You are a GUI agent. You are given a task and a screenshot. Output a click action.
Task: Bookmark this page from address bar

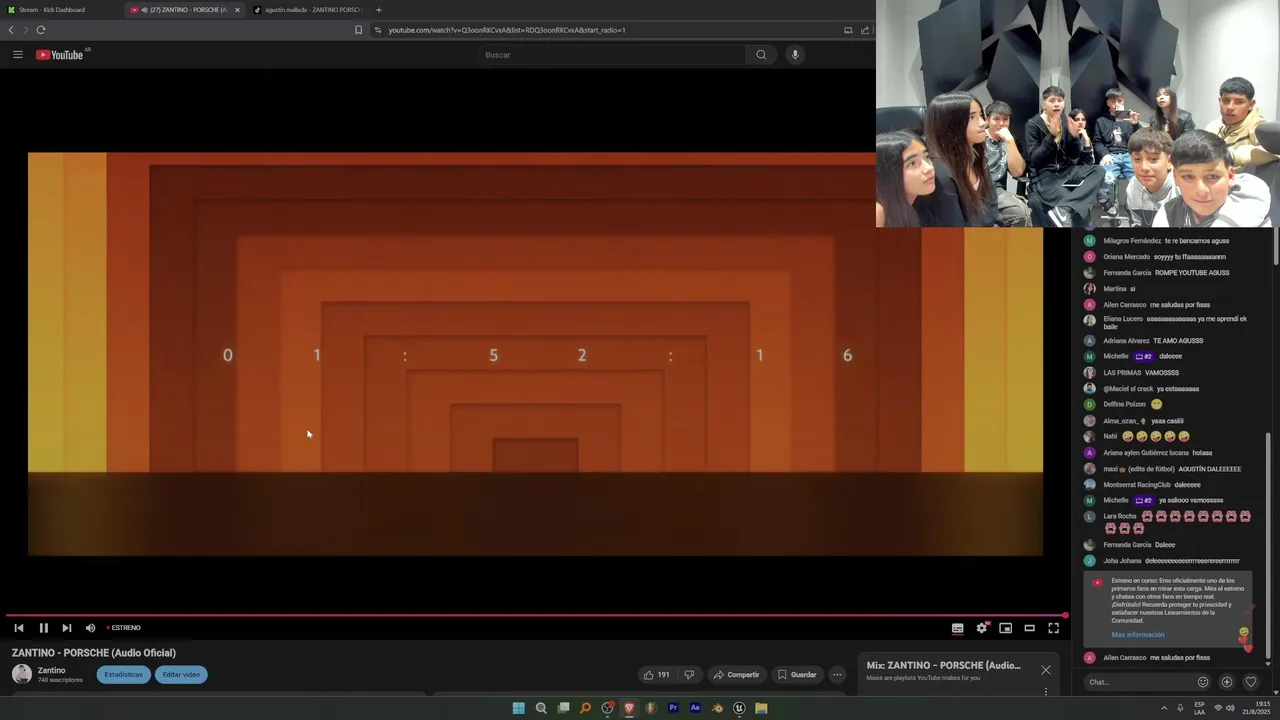pos(358,30)
